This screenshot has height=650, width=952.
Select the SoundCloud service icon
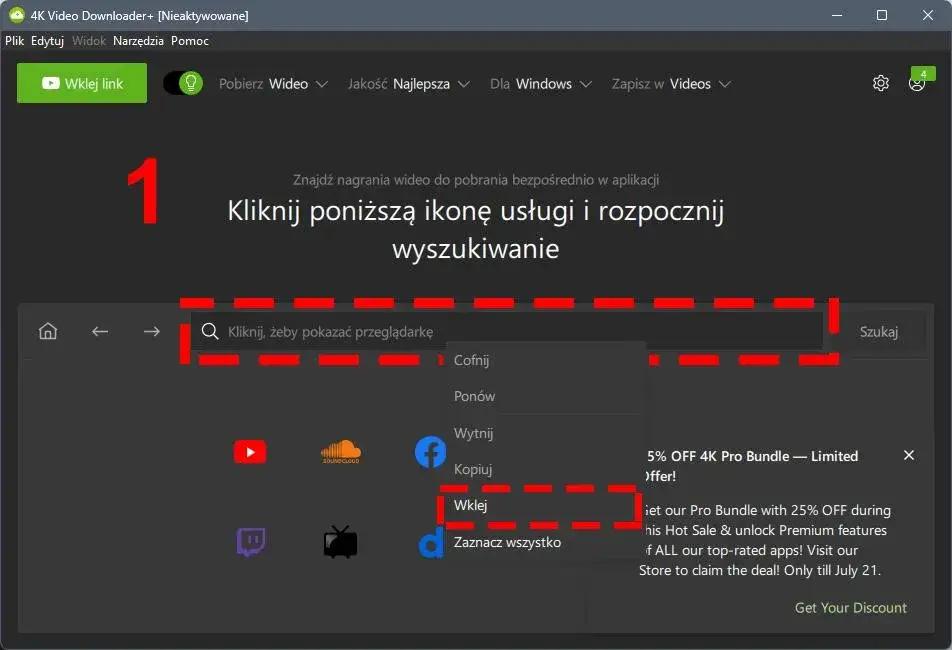tap(340, 452)
